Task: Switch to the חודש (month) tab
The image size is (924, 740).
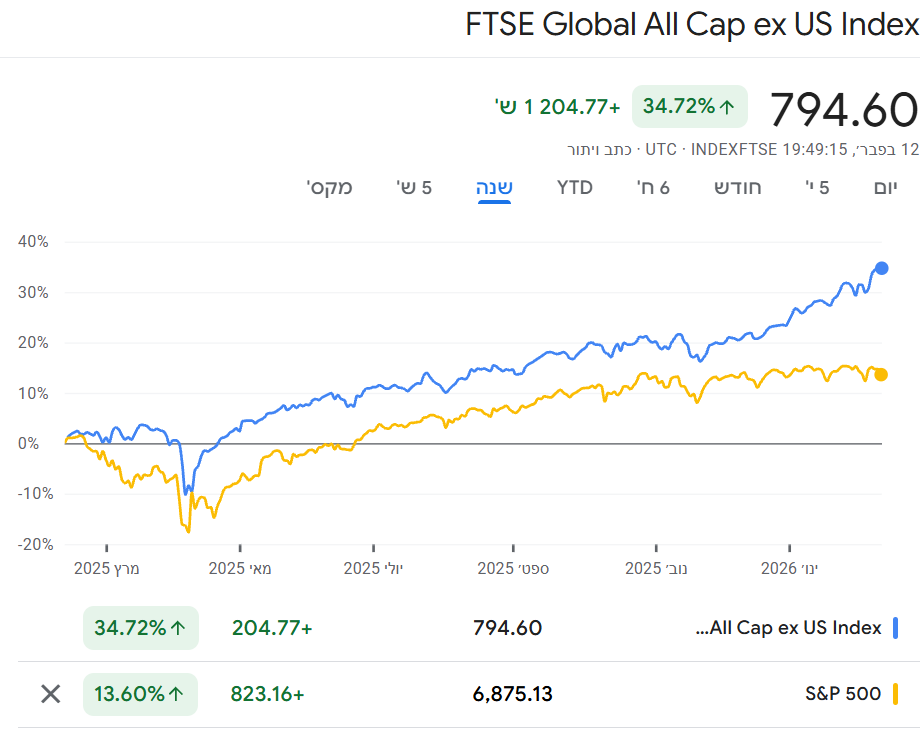Action: (x=738, y=187)
